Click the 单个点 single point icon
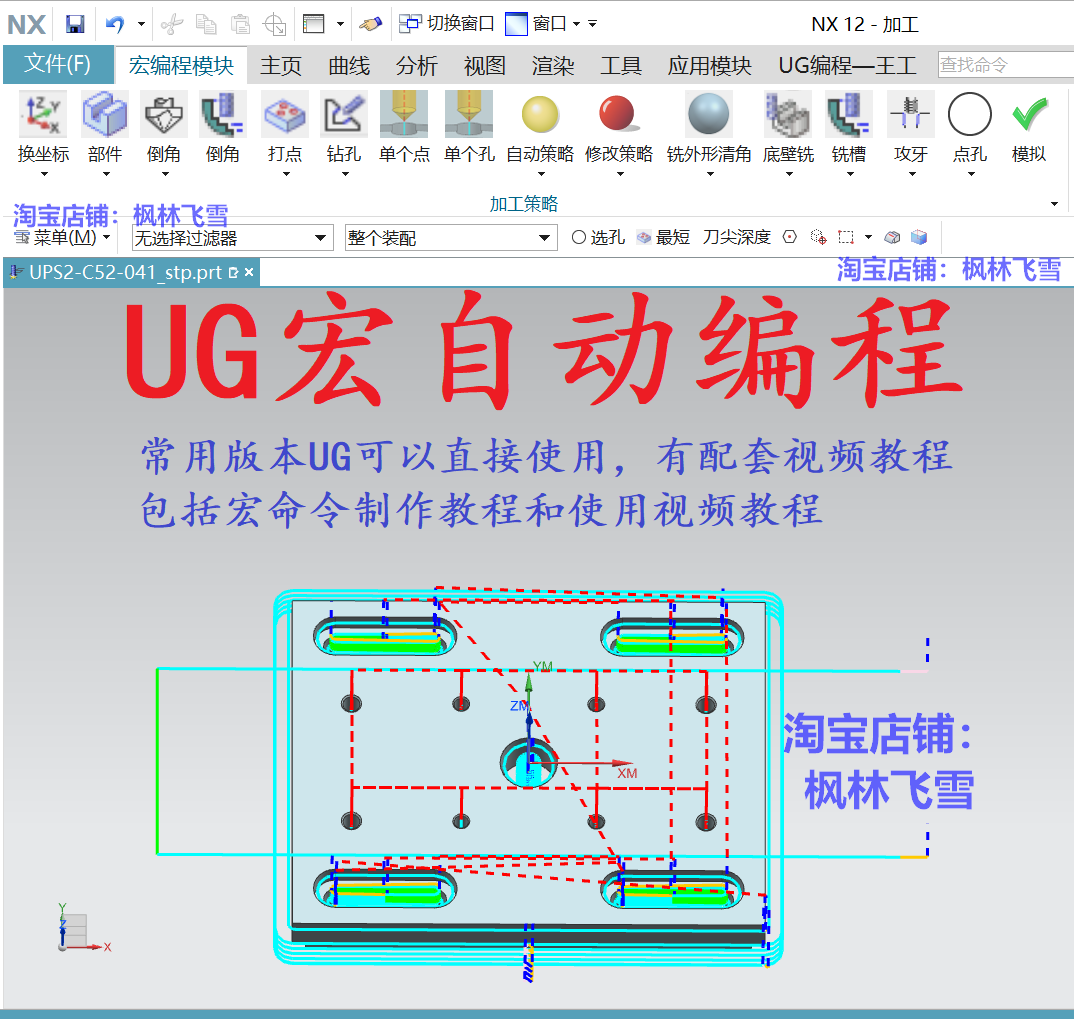The width and height of the screenshot is (1074, 1019). click(x=404, y=114)
